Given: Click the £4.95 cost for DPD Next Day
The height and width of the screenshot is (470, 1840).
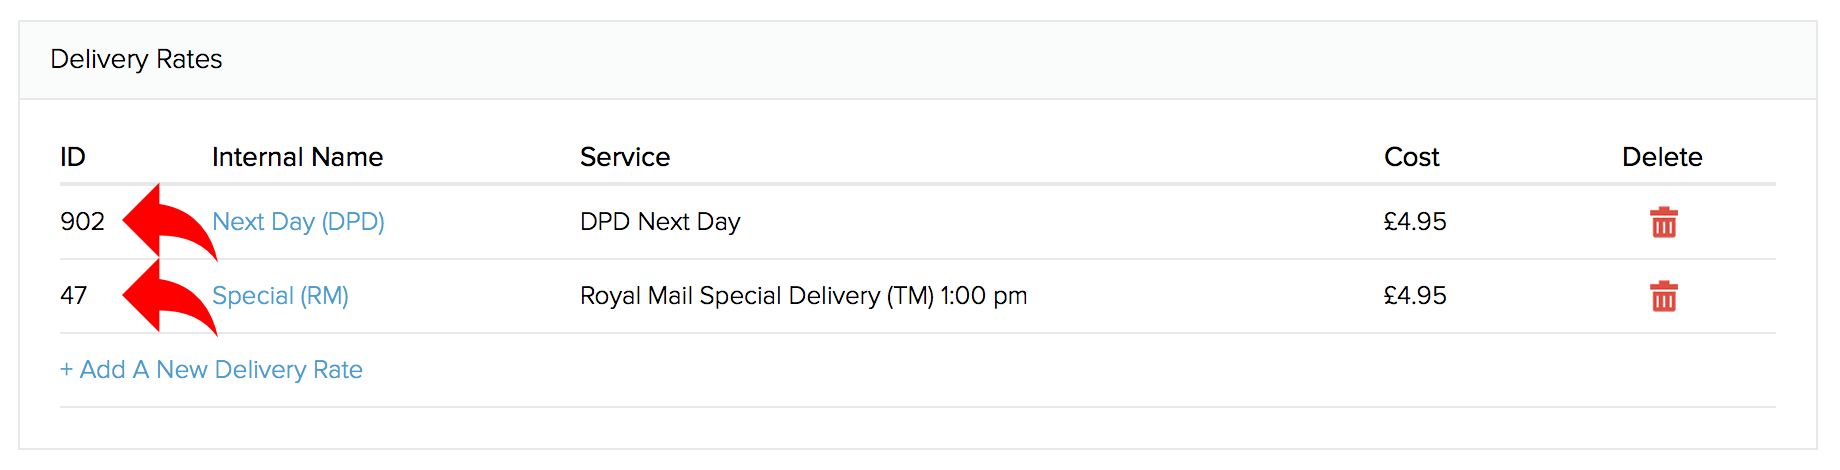Looking at the screenshot, I should pyautogui.click(x=1415, y=222).
